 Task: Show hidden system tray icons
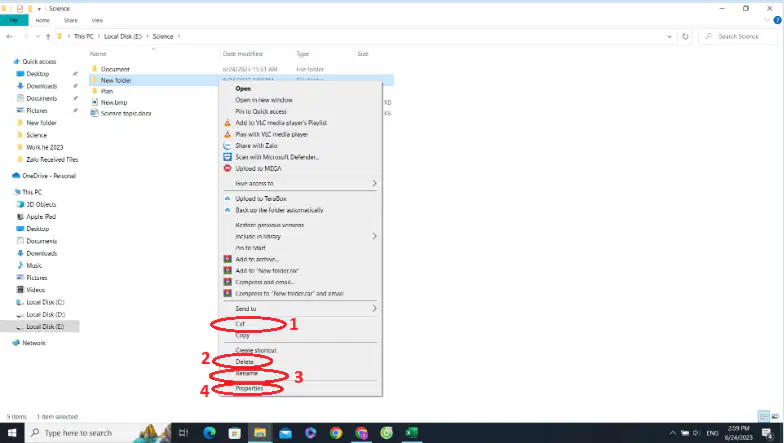coord(672,433)
